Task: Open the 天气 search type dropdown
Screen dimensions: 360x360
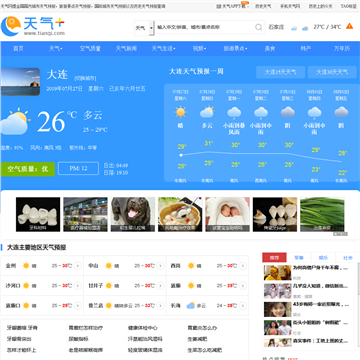Action: coord(144,28)
